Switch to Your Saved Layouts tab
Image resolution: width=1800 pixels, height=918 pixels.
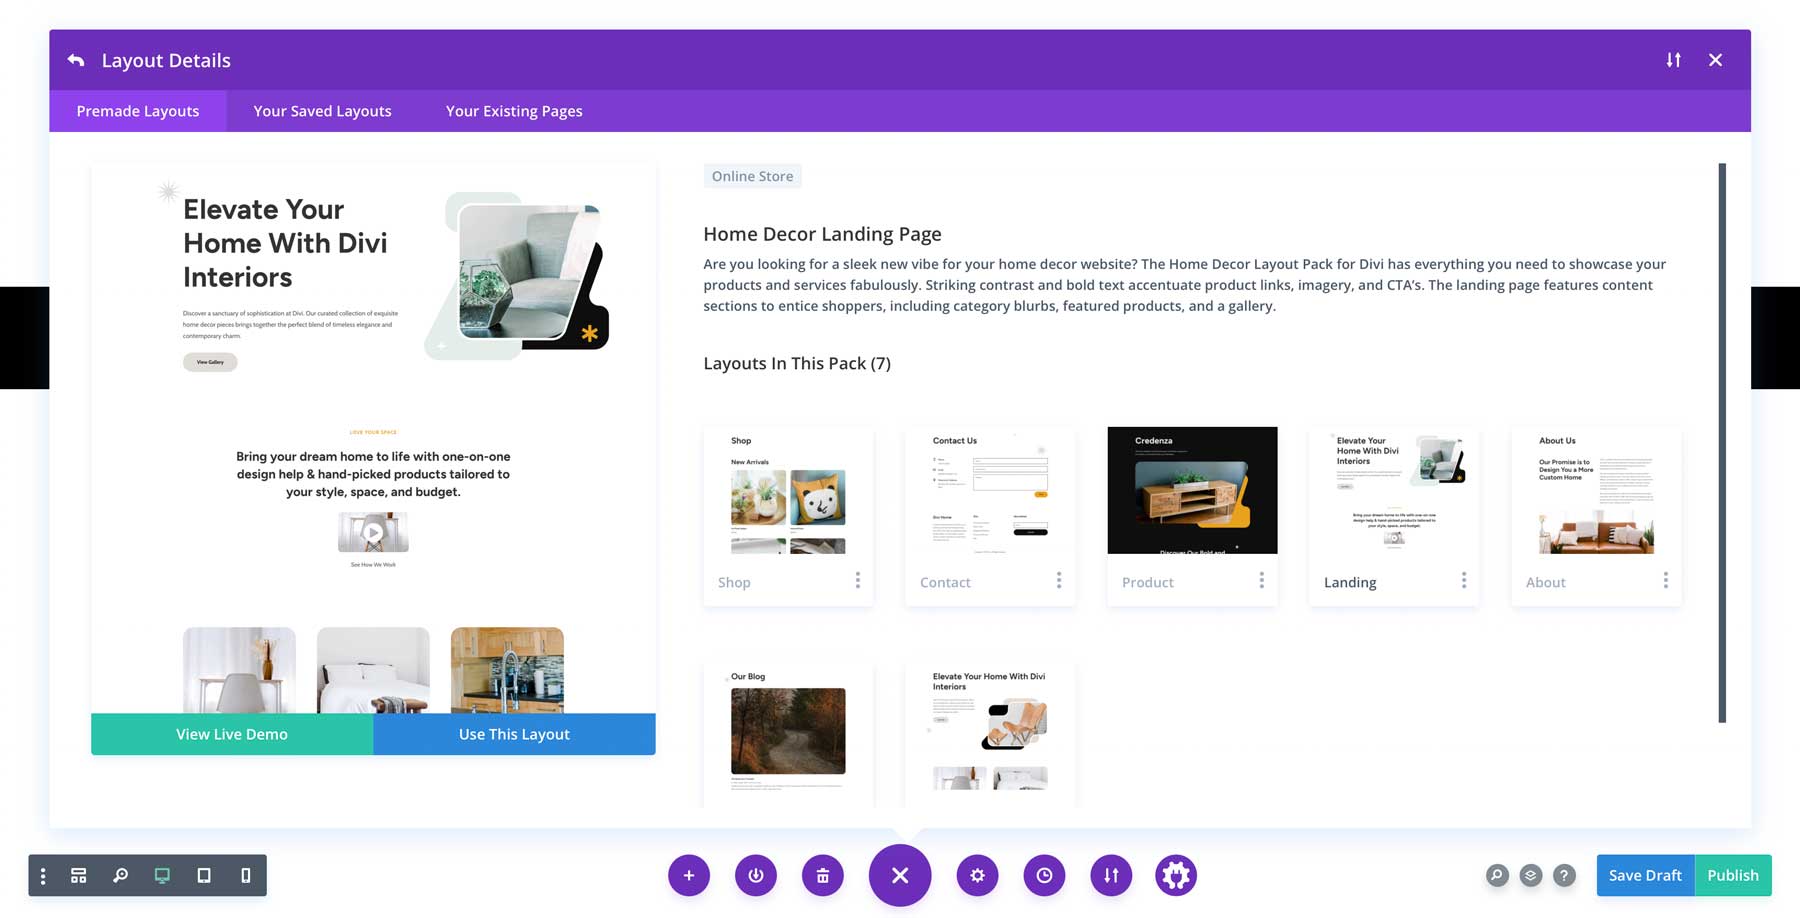coord(322,111)
